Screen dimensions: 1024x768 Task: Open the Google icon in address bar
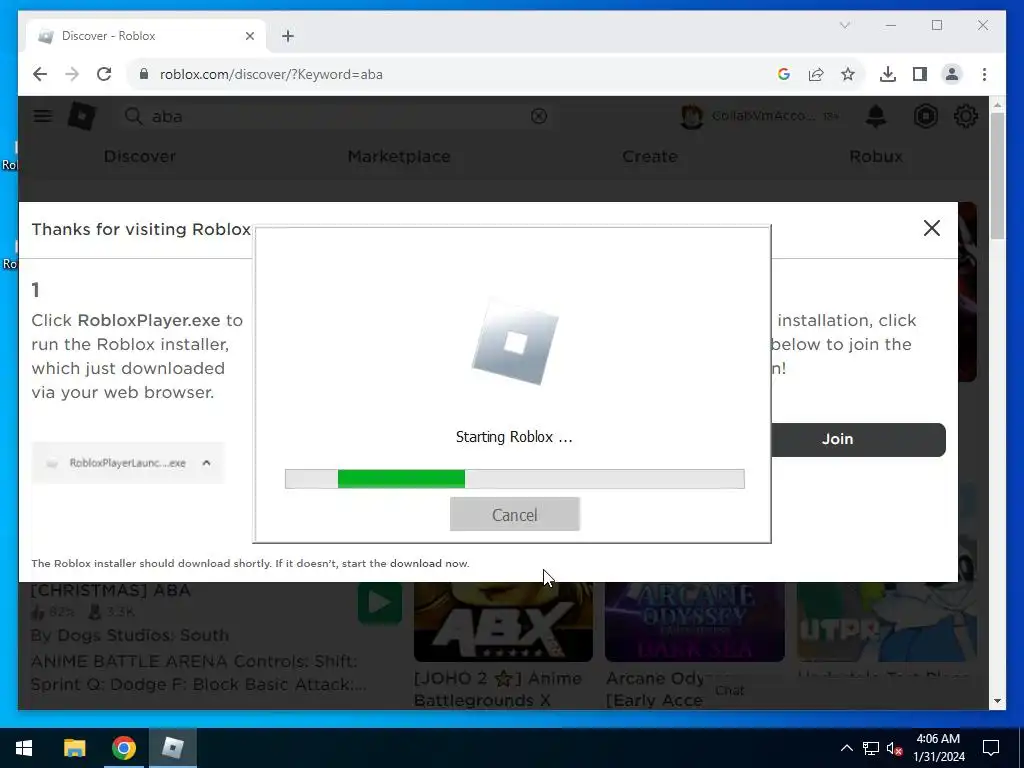(784, 74)
